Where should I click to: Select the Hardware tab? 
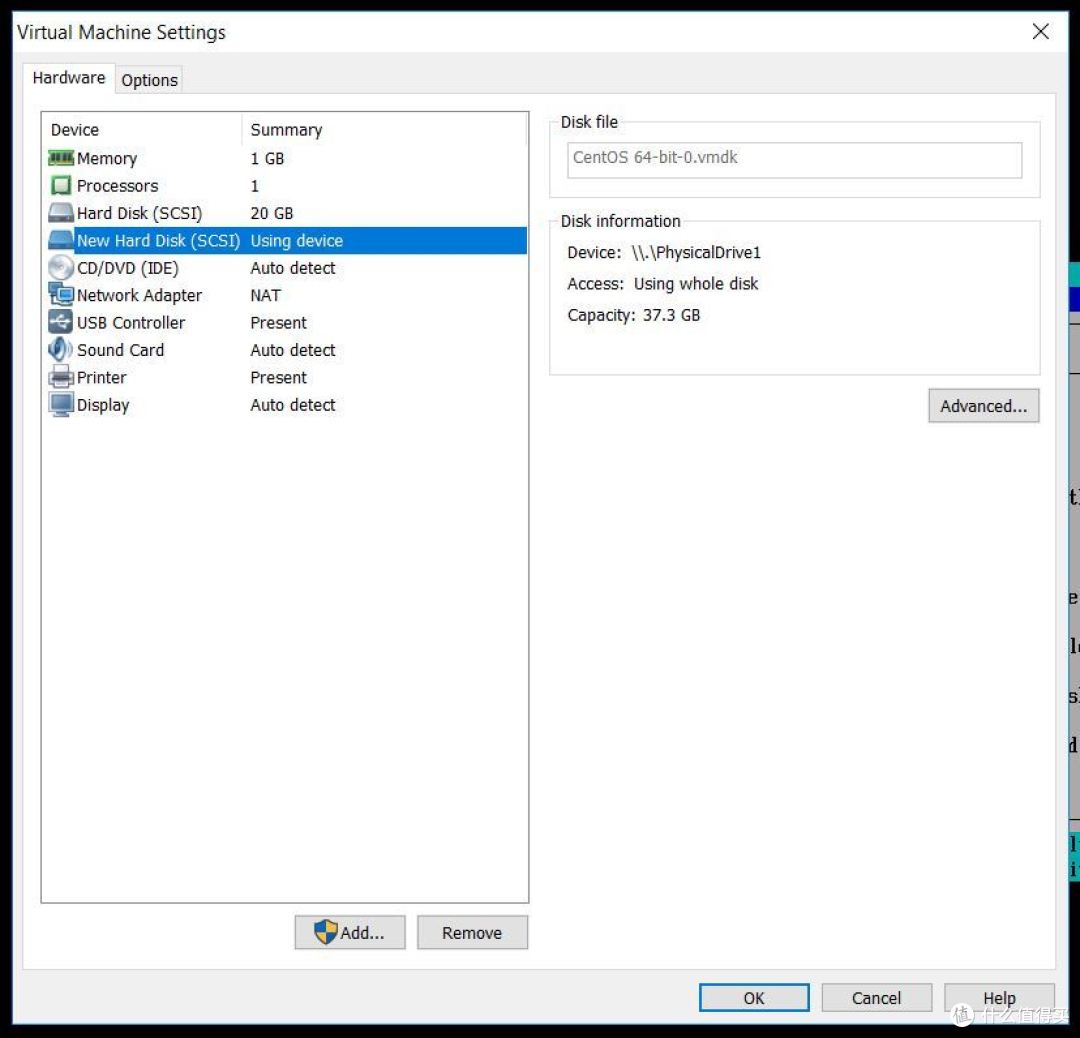pos(69,78)
